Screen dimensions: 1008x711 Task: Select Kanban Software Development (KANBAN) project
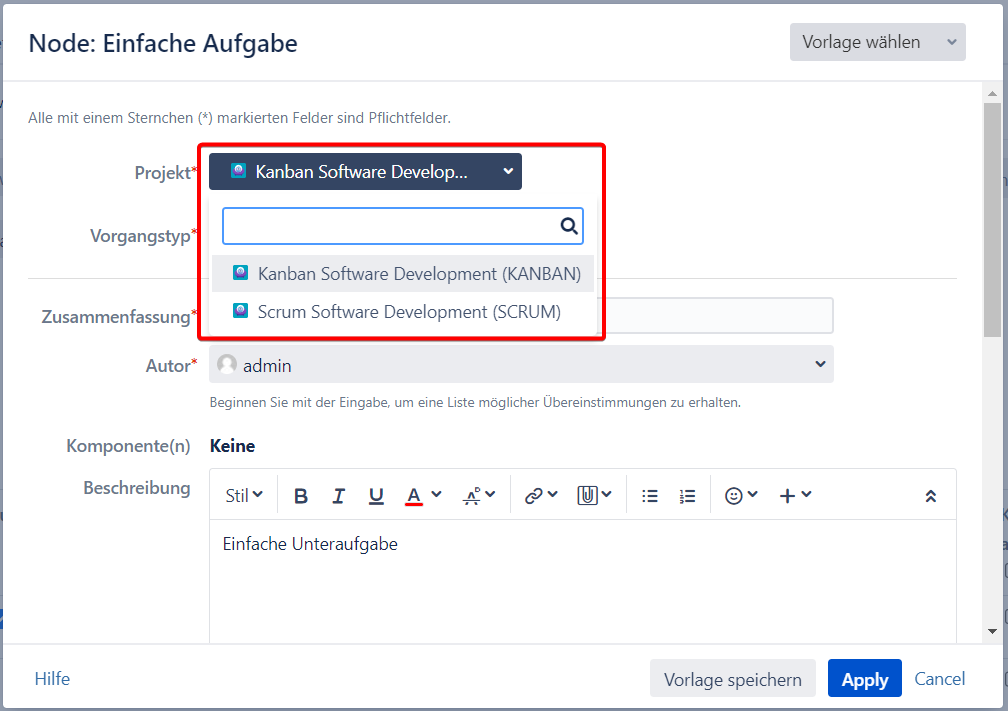coord(403,273)
